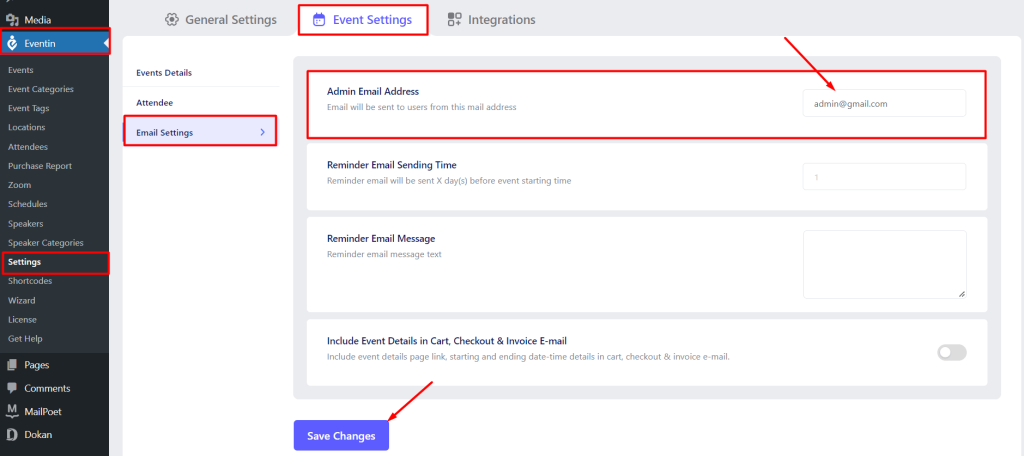The width and height of the screenshot is (1024, 456).
Task: Open Speaker Categories in sidebar
Action: coord(46,242)
